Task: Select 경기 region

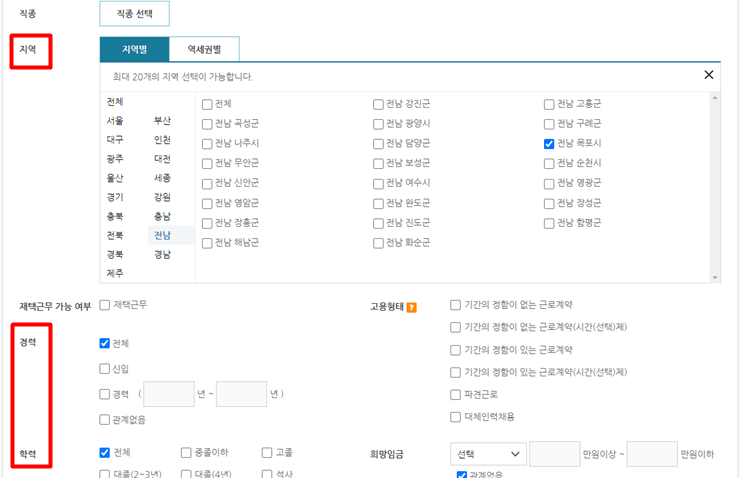Action: (115, 197)
